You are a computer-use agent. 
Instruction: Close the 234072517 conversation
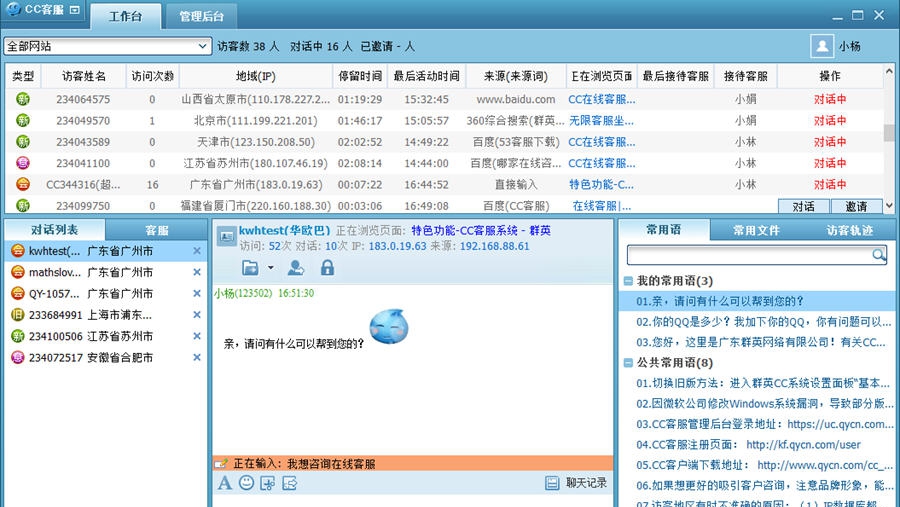tap(197, 357)
